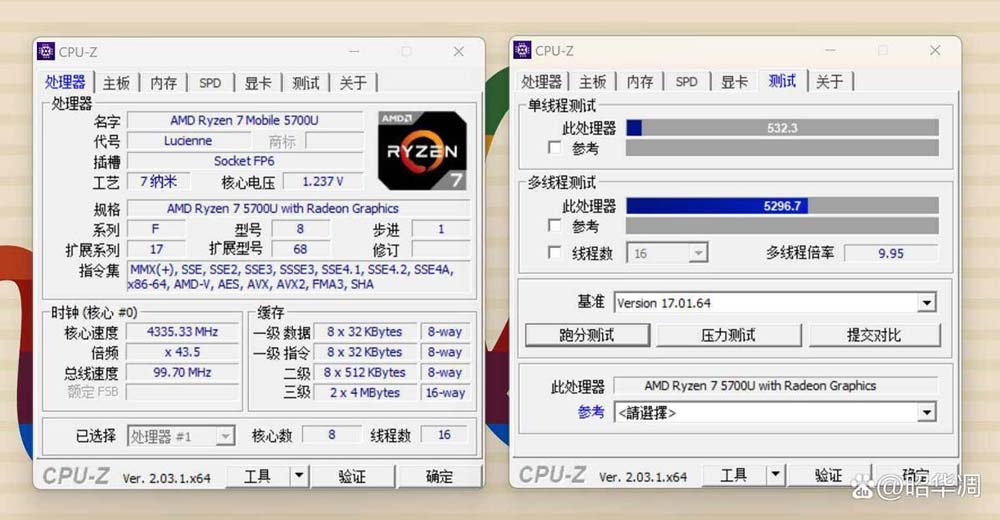
Task: Click the CPU-Z icon in right window title bar
Action: pyautogui.click(x=521, y=50)
